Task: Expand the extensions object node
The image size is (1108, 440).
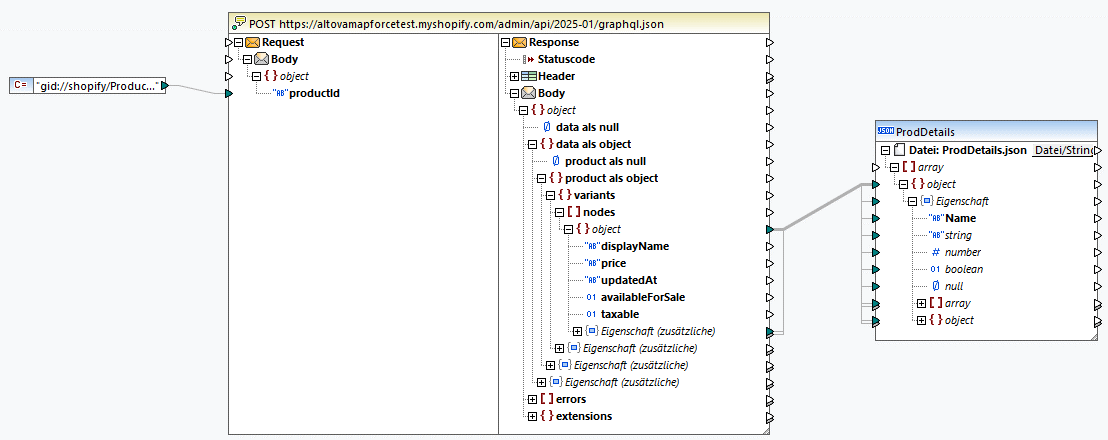Action: click(532, 416)
